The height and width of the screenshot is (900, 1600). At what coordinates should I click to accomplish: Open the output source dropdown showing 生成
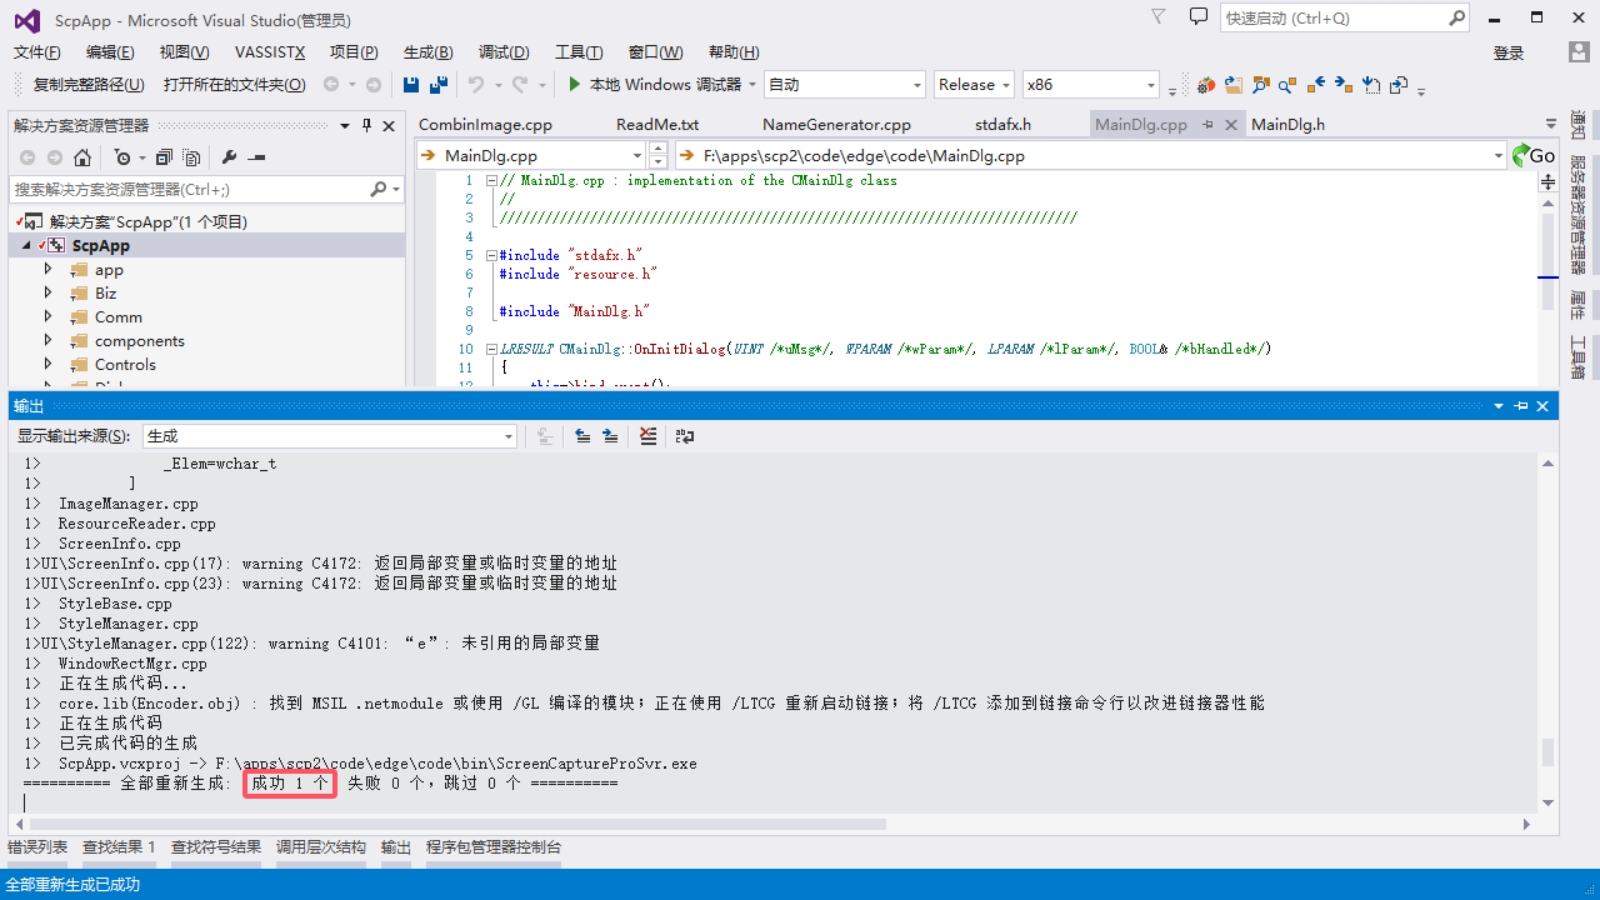pyautogui.click(x=329, y=436)
